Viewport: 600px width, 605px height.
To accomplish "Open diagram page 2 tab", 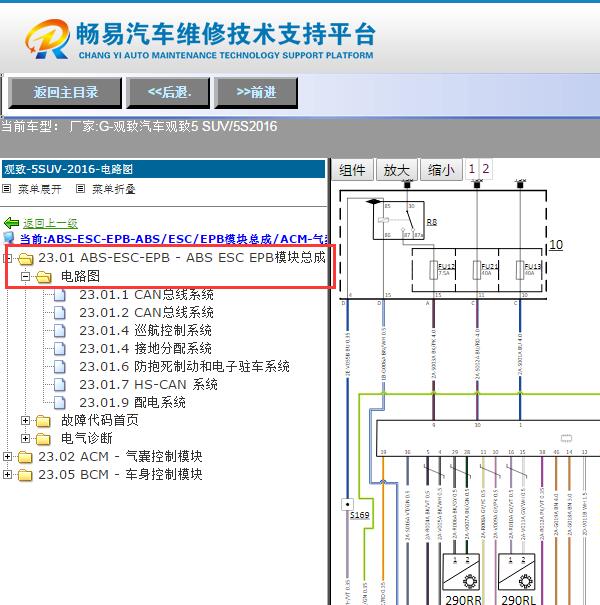I will coord(486,169).
